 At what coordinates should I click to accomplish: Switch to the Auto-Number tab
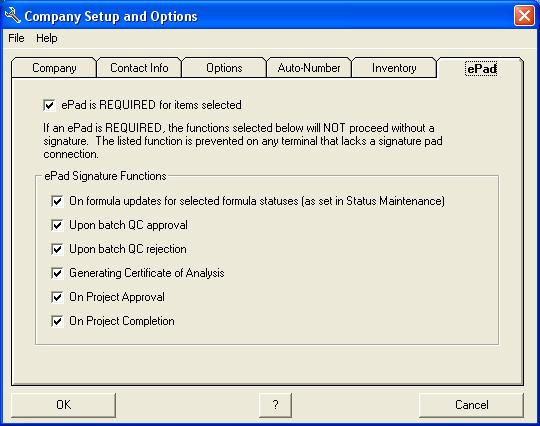click(309, 68)
